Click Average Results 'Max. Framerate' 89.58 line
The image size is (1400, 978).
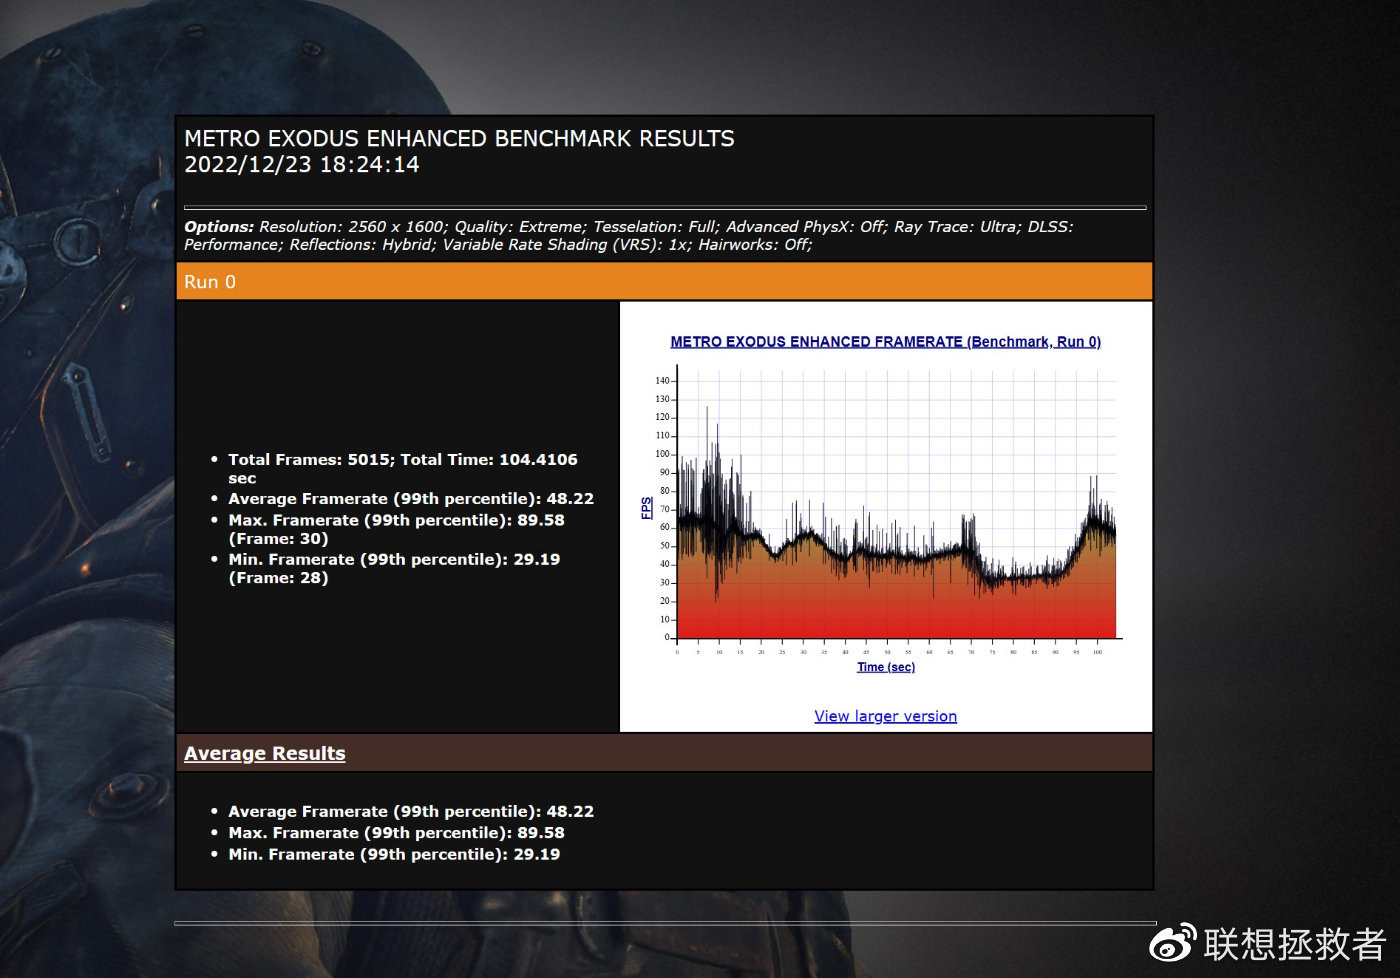(x=396, y=833)
